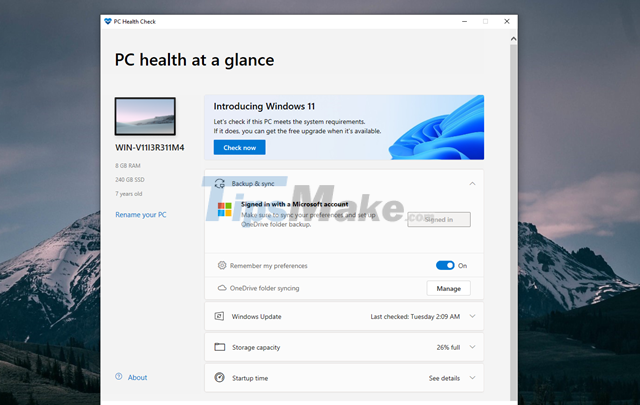Close the PC Health Check window
The image size is (640, 405).
click(x=507, y=21)
